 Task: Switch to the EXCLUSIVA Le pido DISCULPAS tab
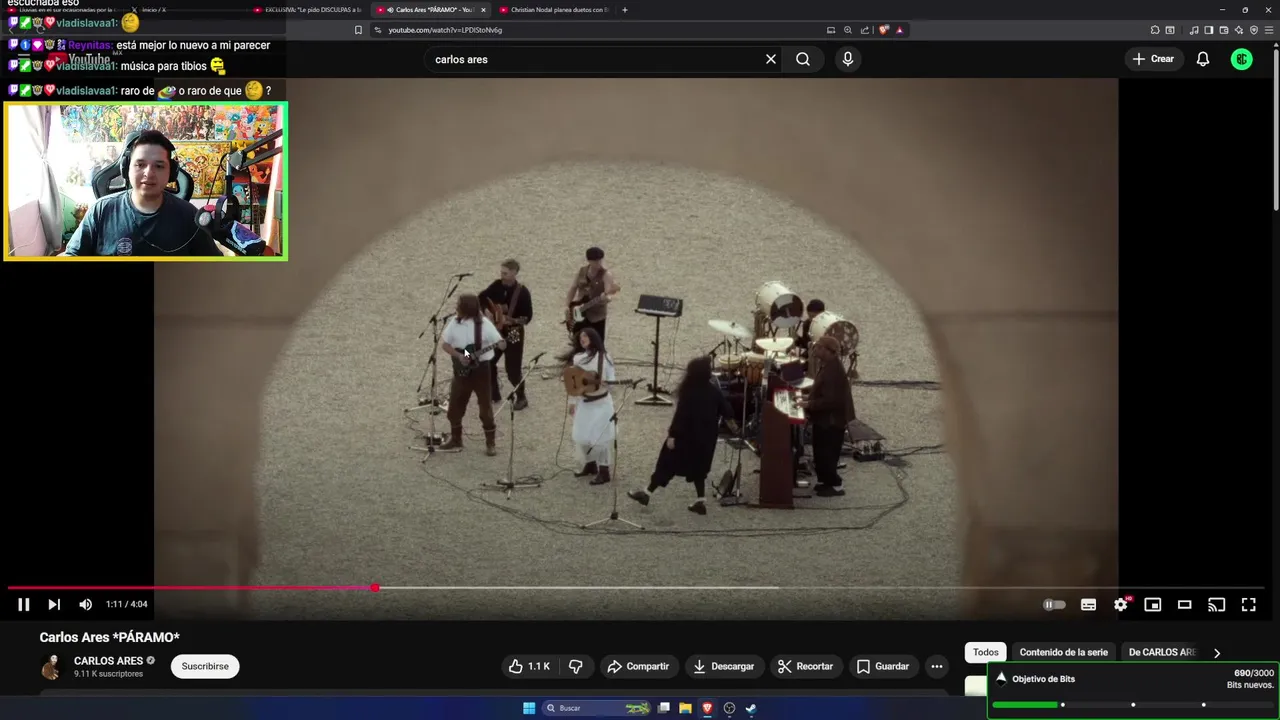pos(307,10)
